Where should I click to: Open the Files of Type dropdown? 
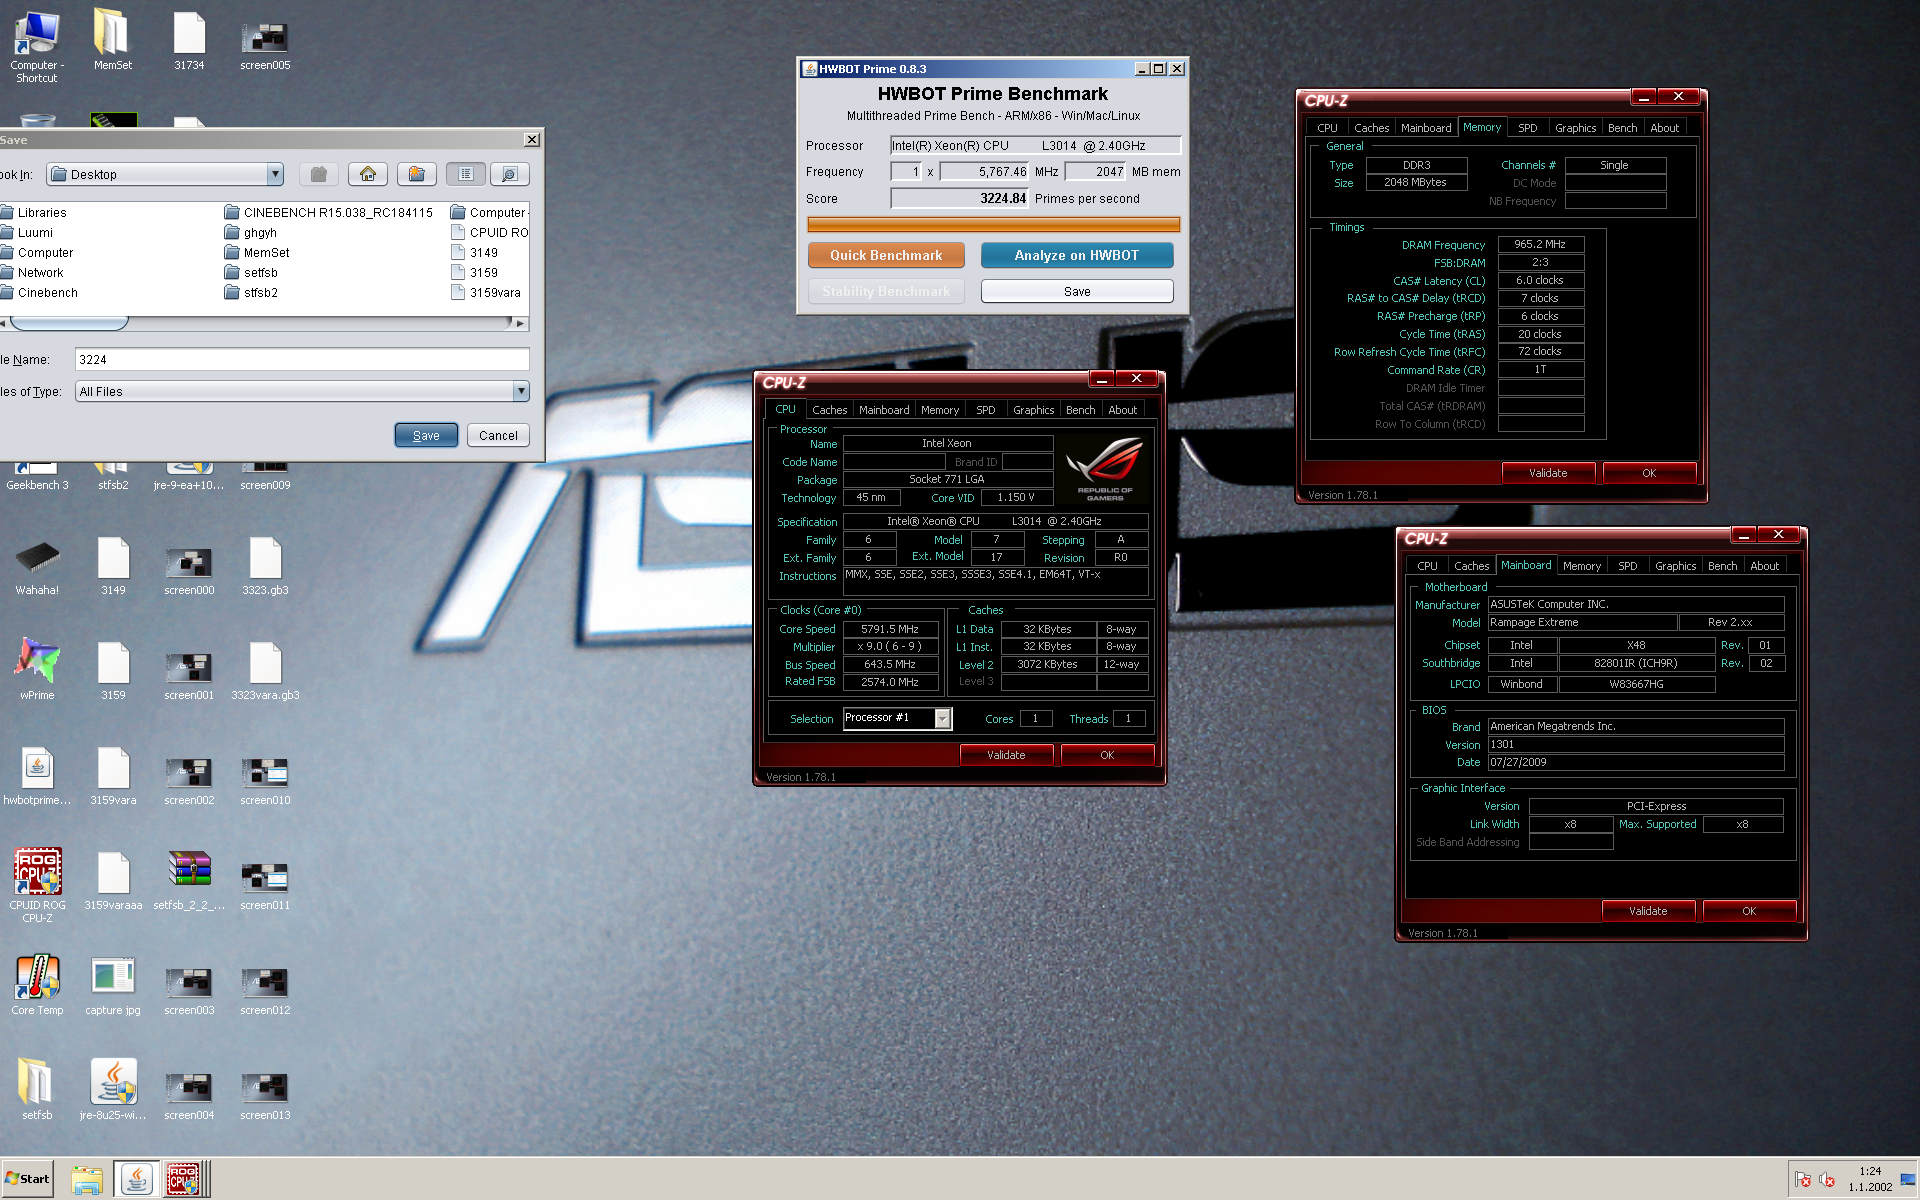coord(520,391)
